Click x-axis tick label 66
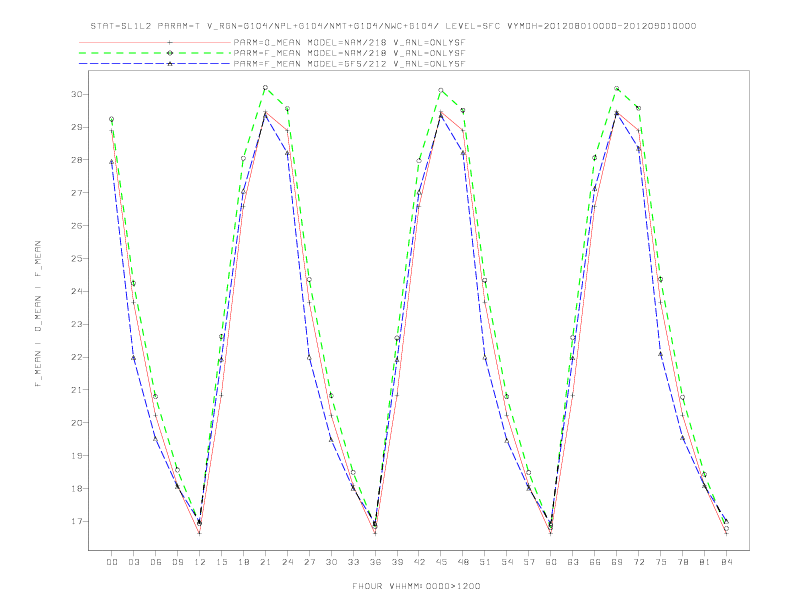Image resolution: width=792 pixels, height=612 pixels. click(595, 562)
